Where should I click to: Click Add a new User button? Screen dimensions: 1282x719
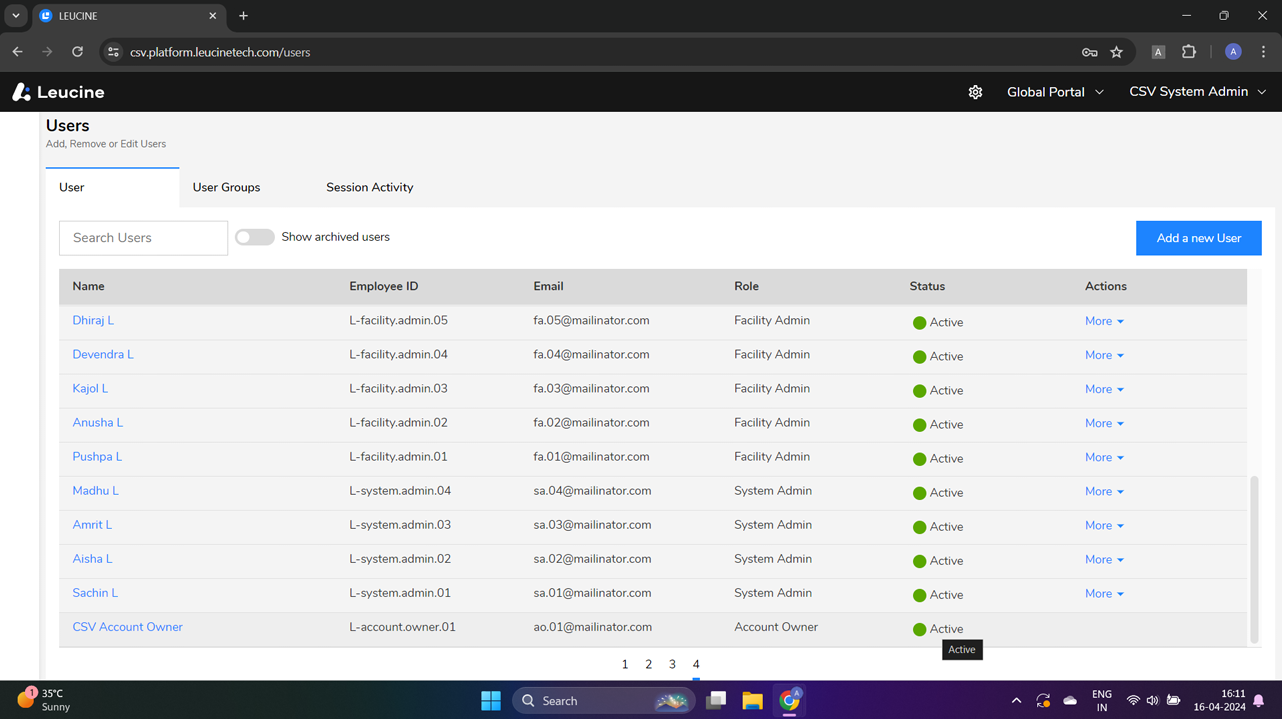pyautogui.click(x=1198, y=238)
